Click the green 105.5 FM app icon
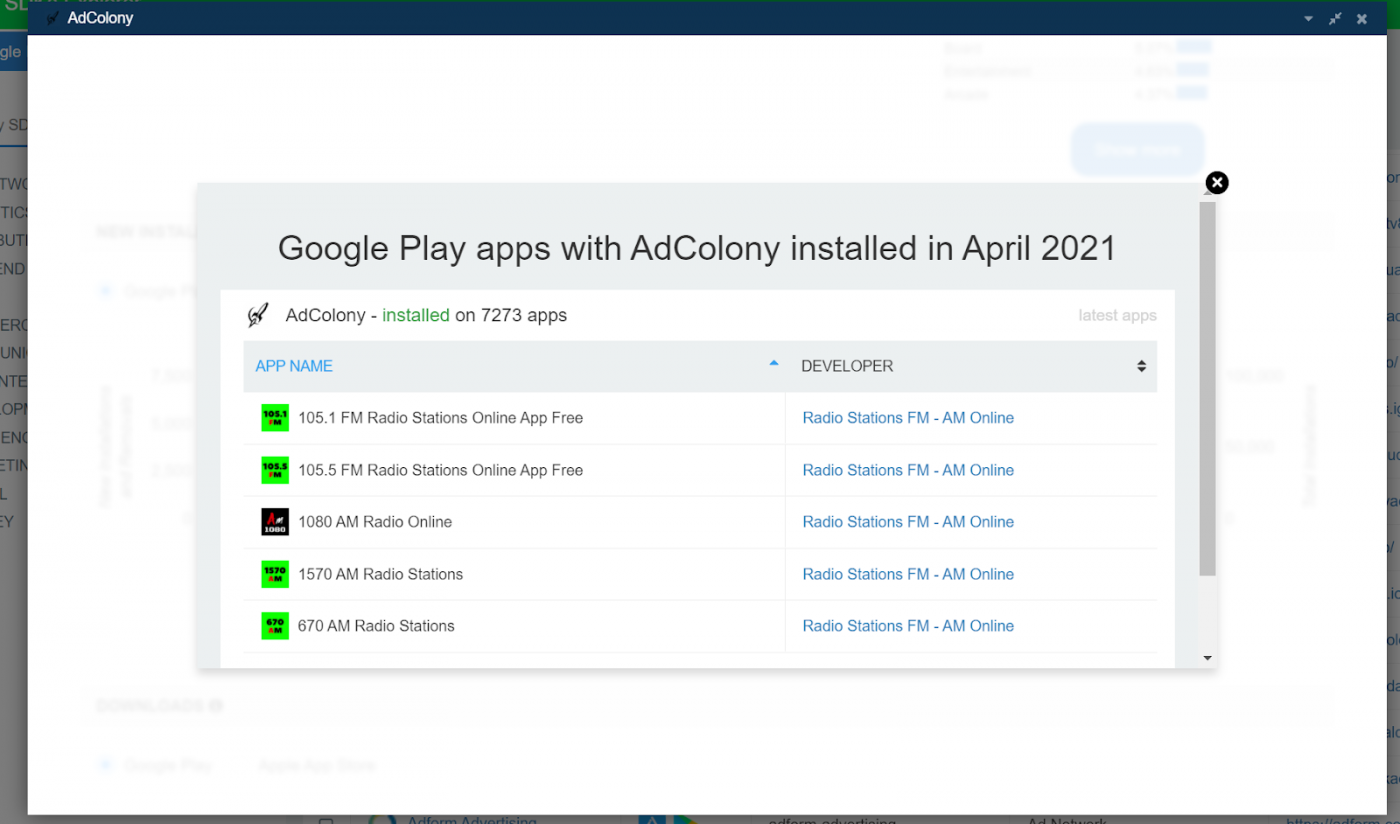Viewport: 1400px width, 824px height. tap(274, 470)
